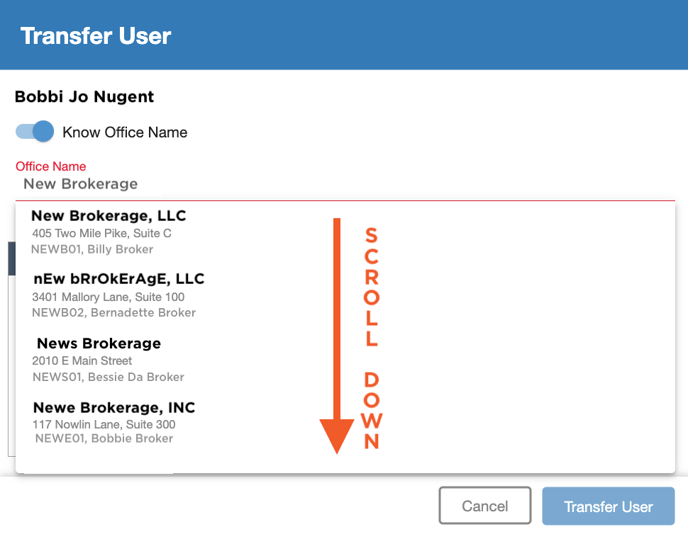Click NEWB01, Billy Broker entry line
Viewport: 688px width, 534px height.
(x=92, y=249)
